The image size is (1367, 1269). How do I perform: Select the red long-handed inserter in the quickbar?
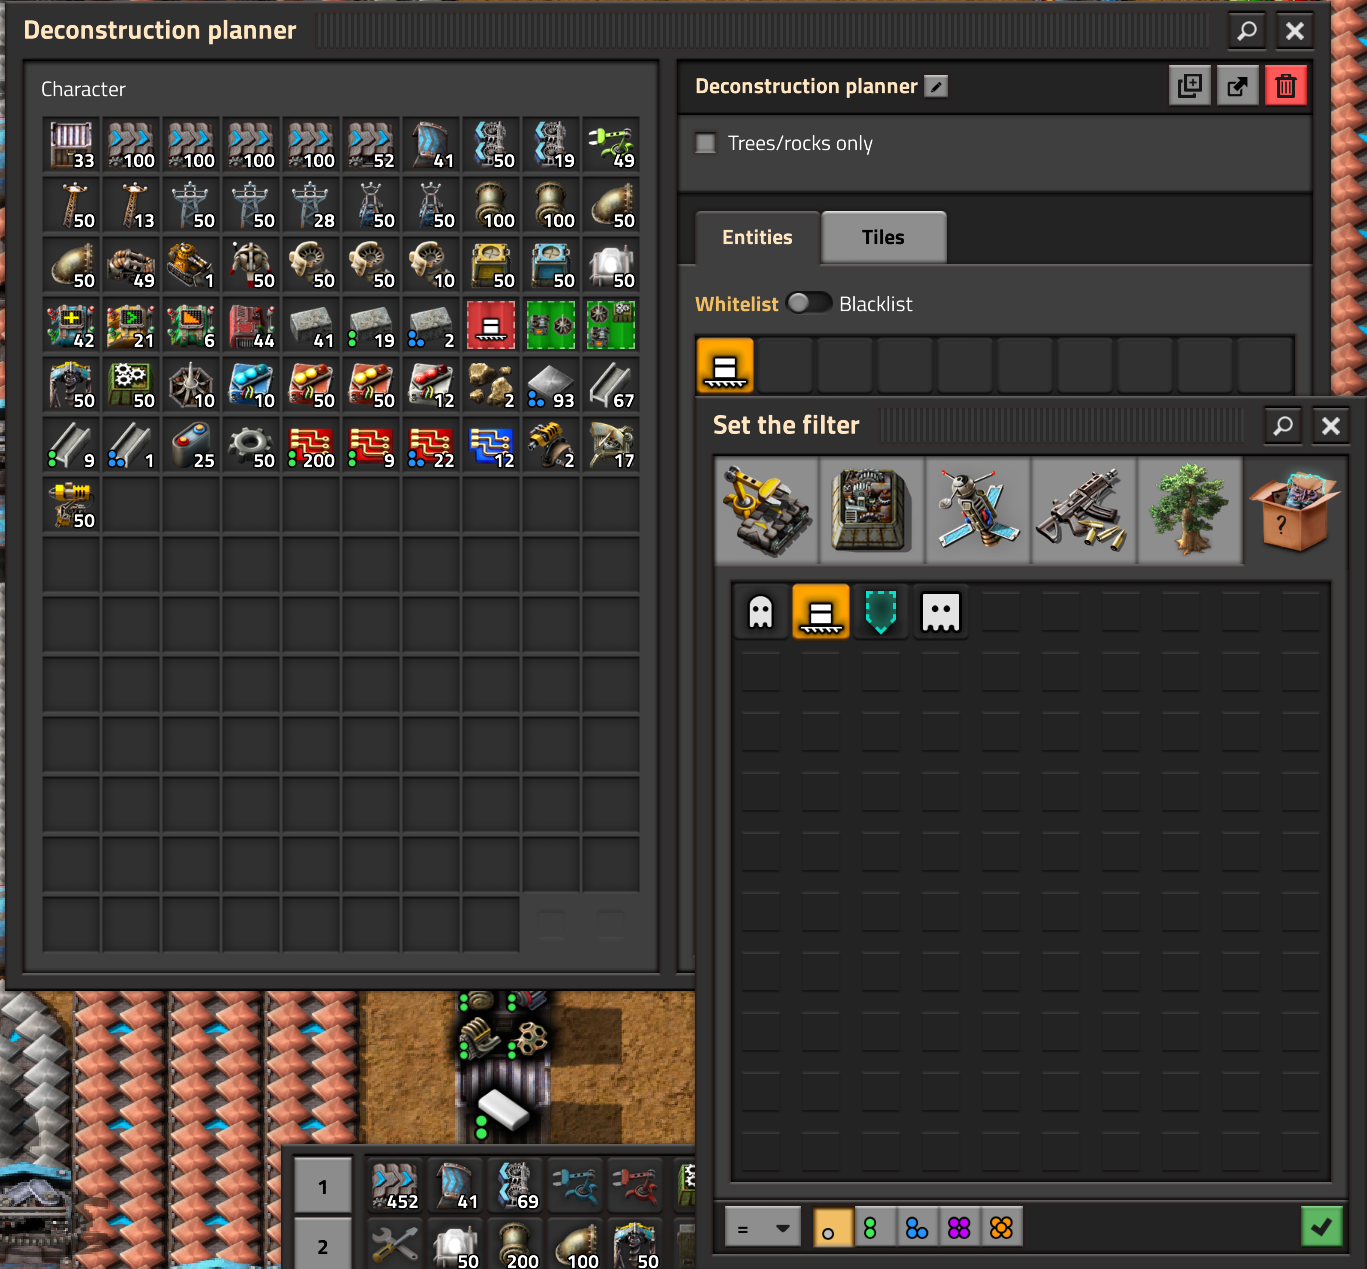click(635, 1186)
